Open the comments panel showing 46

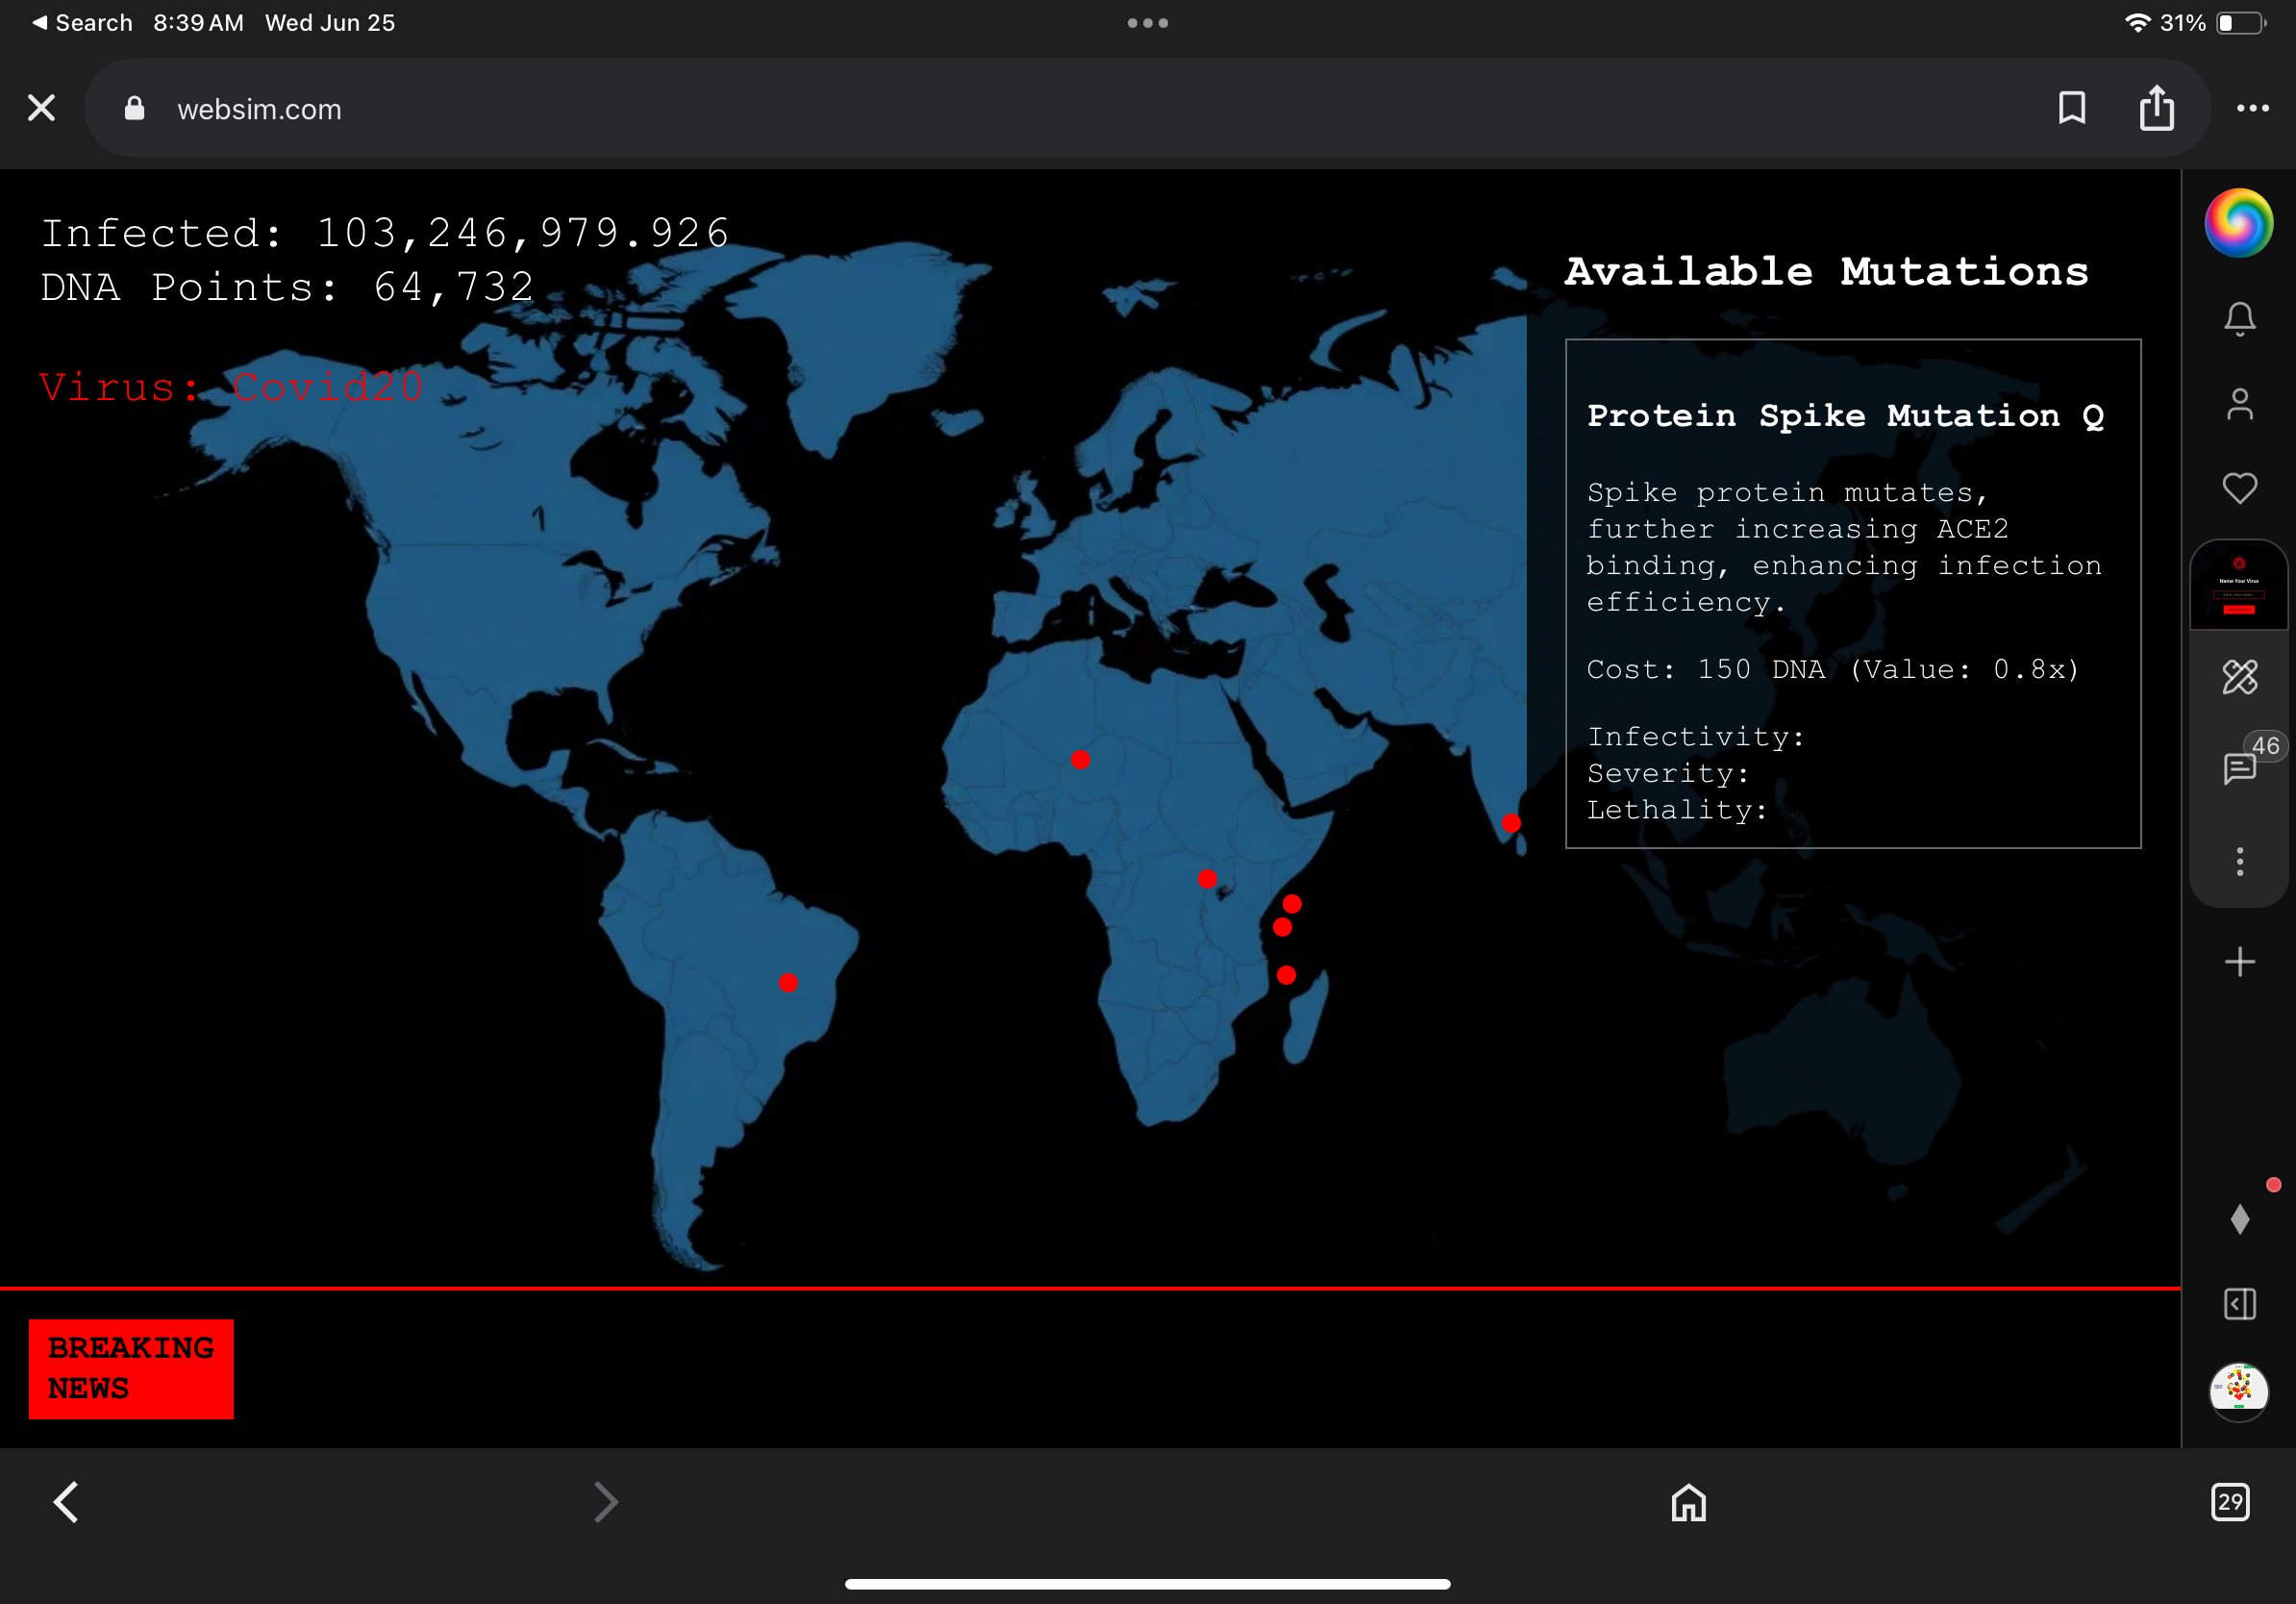coord(2237,770)
